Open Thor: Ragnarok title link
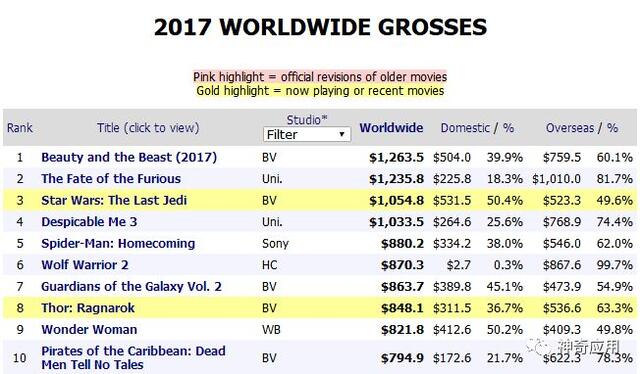The height and width of the screenshot is (374, 640). point(88,308)
